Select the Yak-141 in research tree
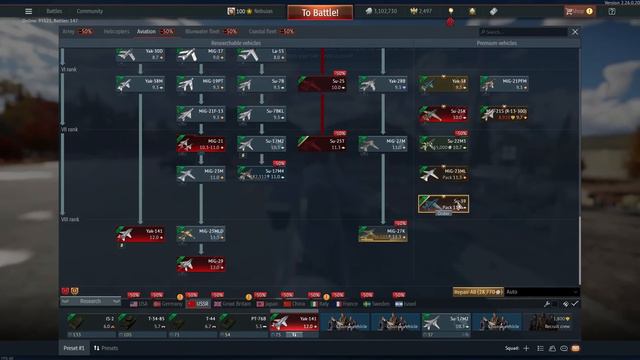640x360 pixels. (140, 234)
